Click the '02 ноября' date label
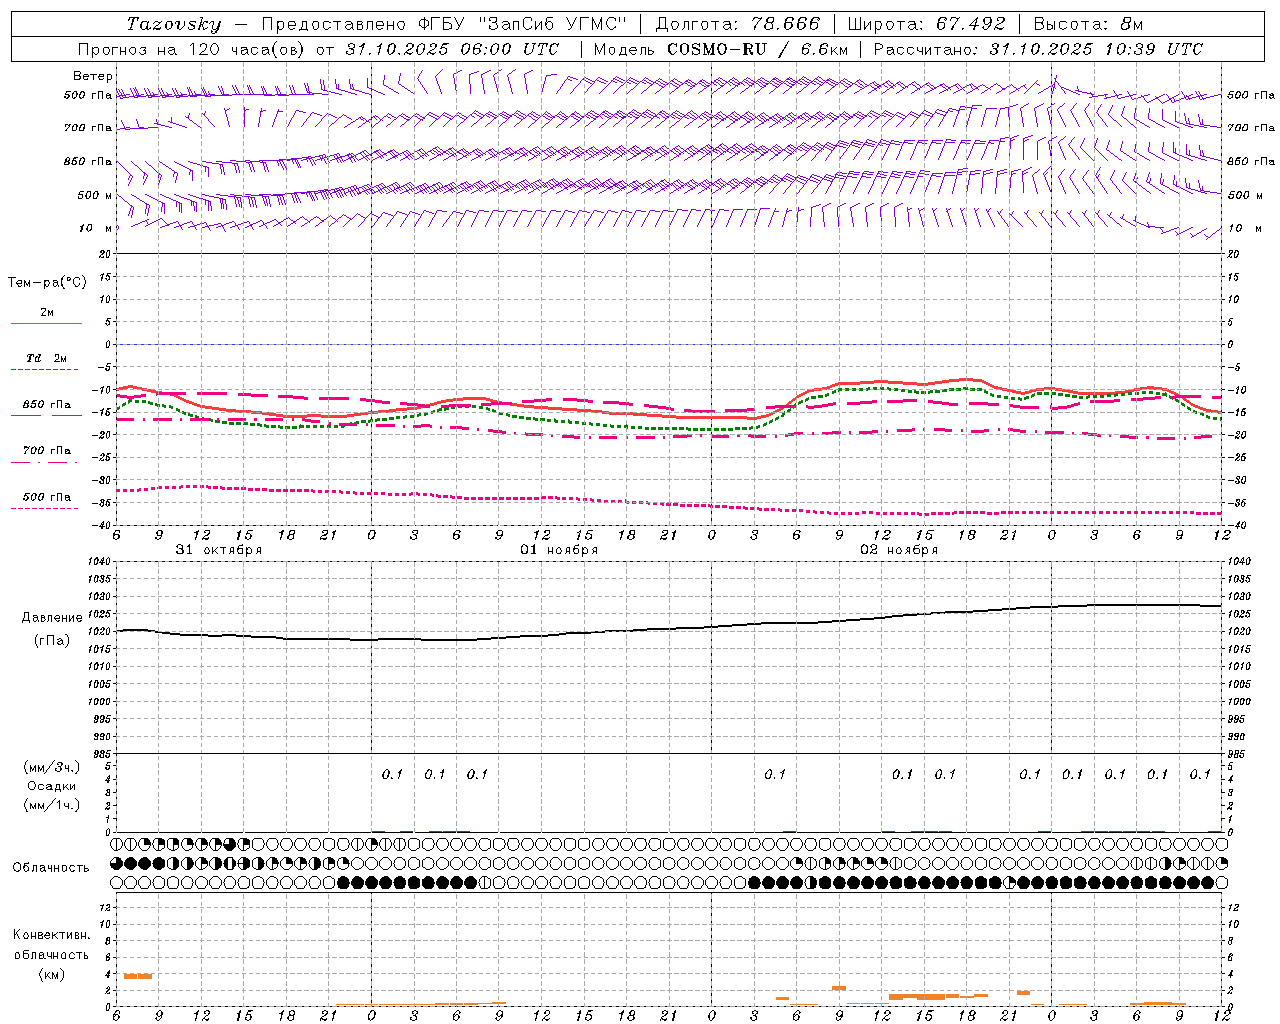 [x=899, y=550]
